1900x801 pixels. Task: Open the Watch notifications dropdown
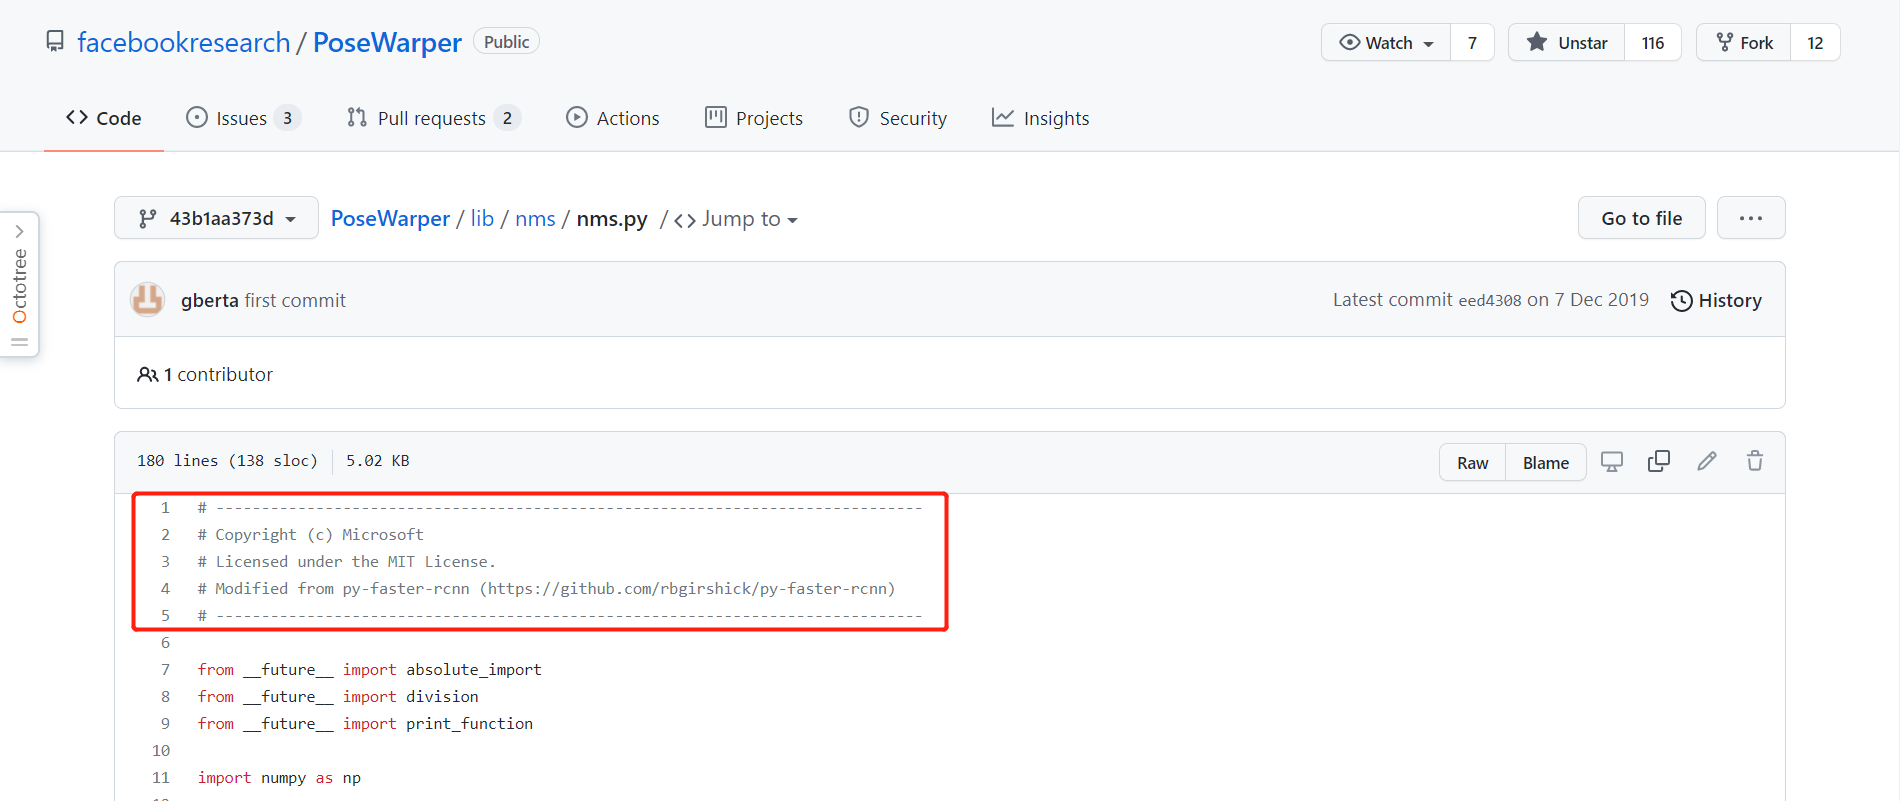click(1386, 43)
